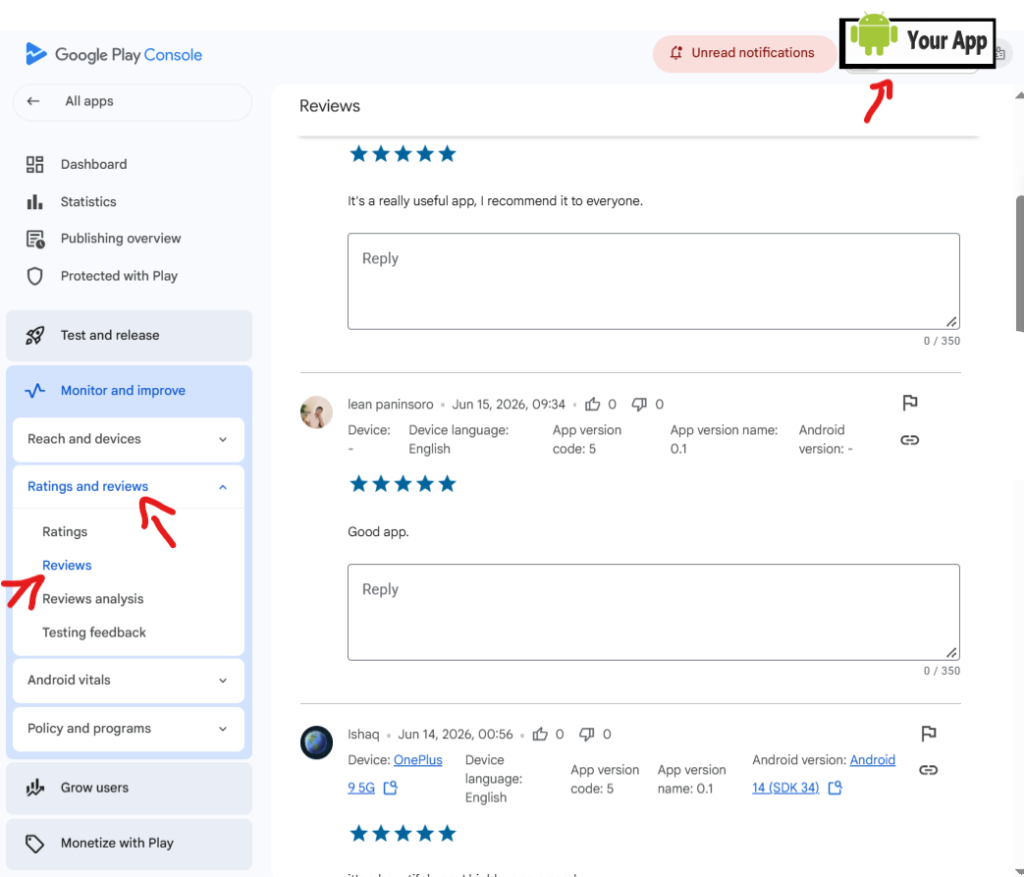
Task: Open the 14 (SDK 34) link
Action: tap(785, 788)
